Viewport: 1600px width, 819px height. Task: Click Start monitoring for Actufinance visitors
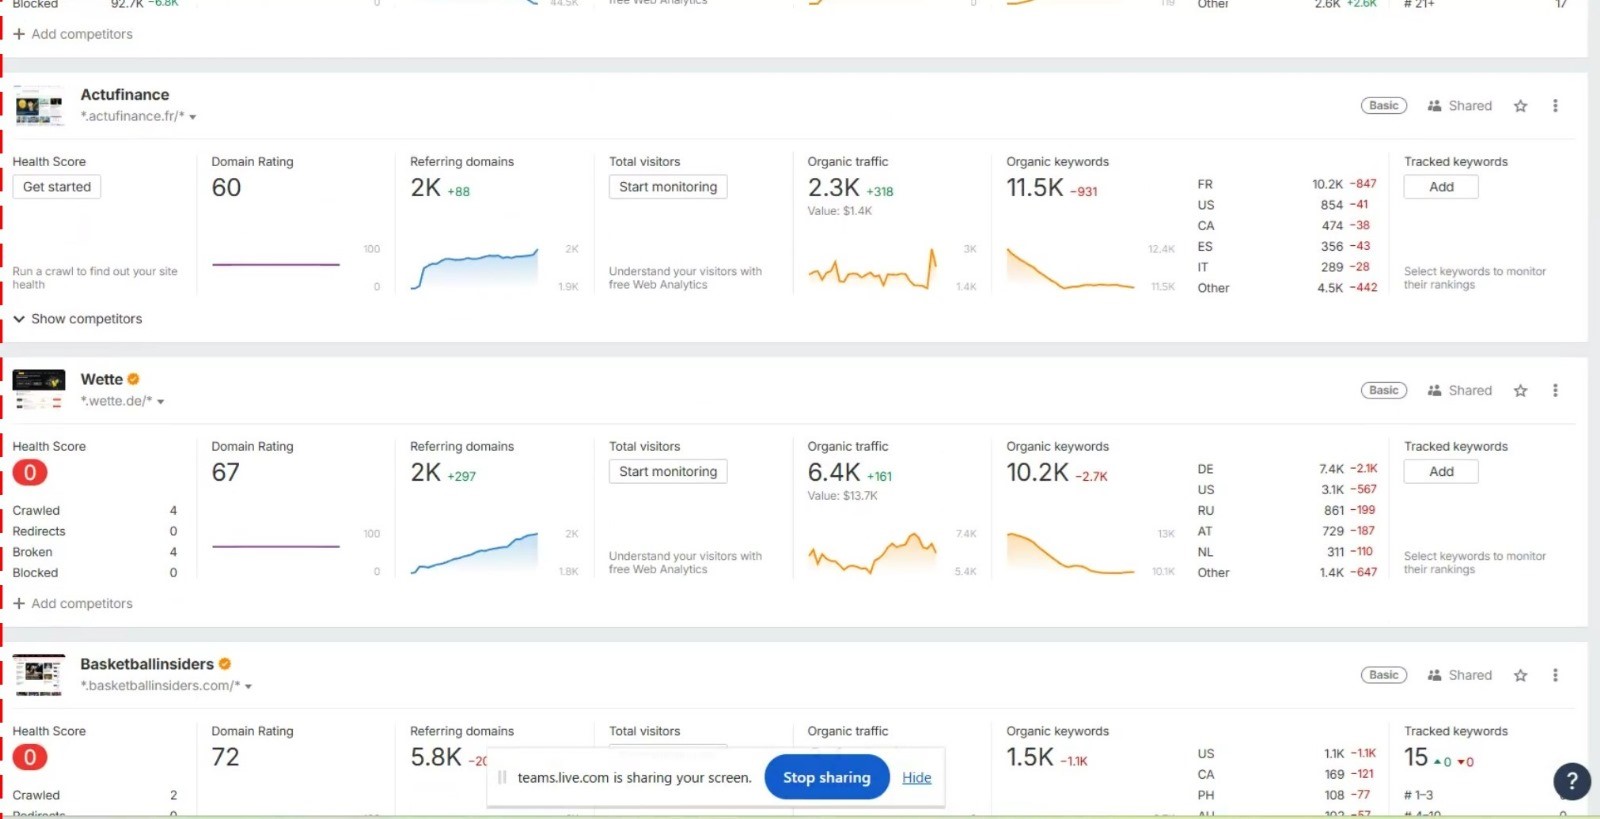[668, 187]
